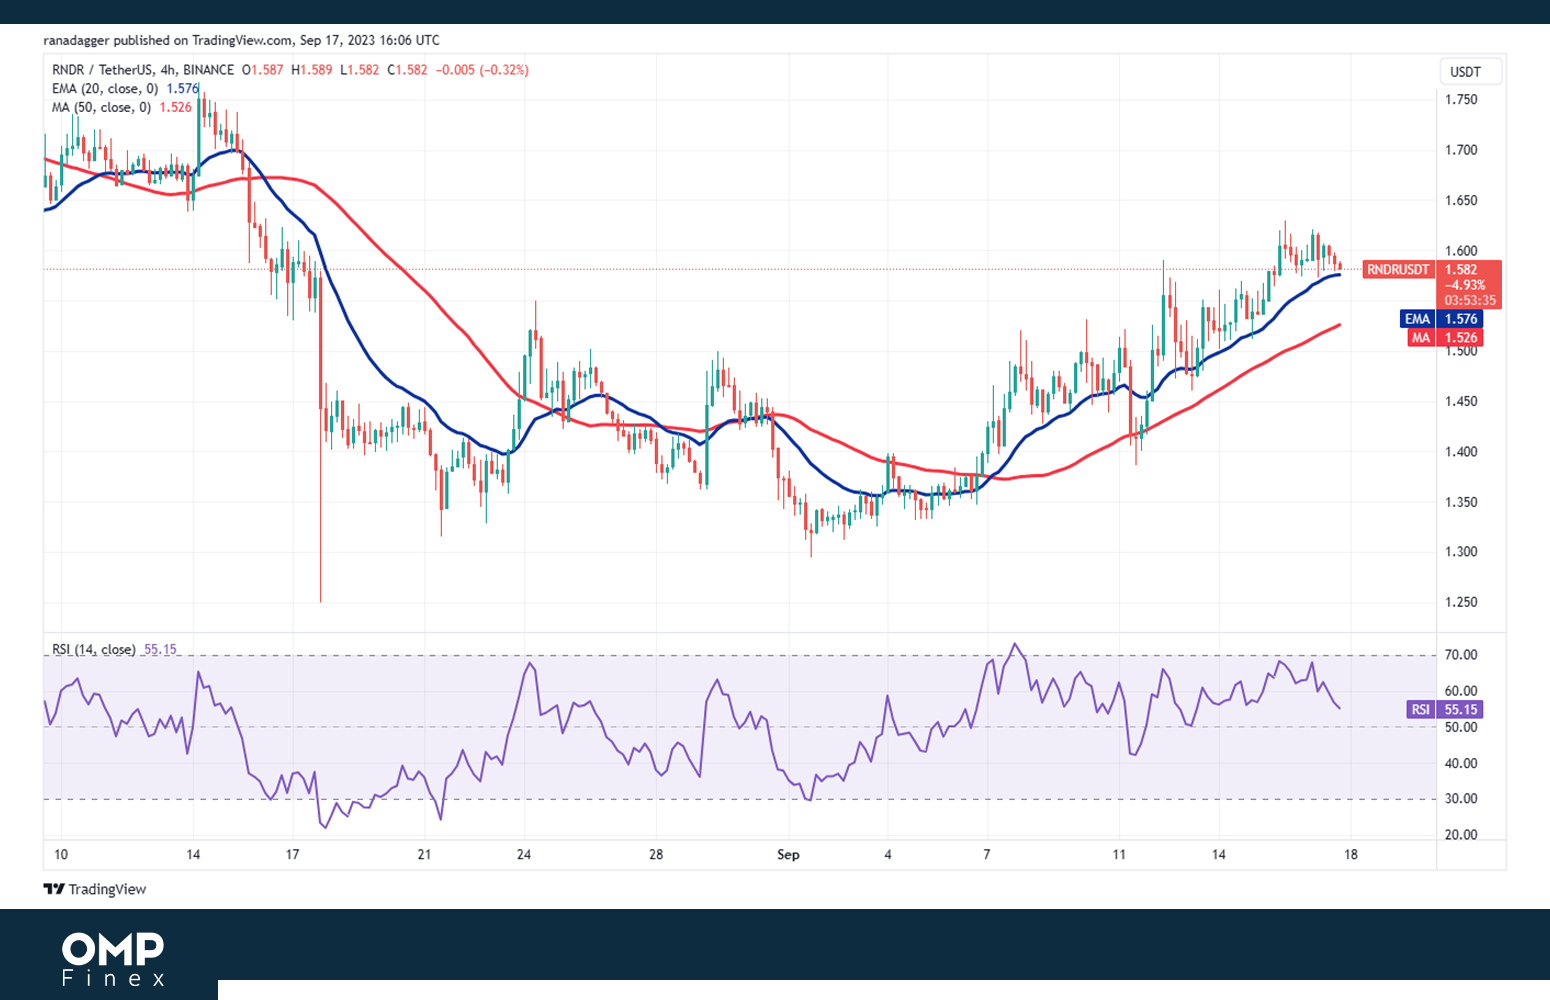Click the 1.400 price axis label
1550x1000 pixels.
point(1461,452)
